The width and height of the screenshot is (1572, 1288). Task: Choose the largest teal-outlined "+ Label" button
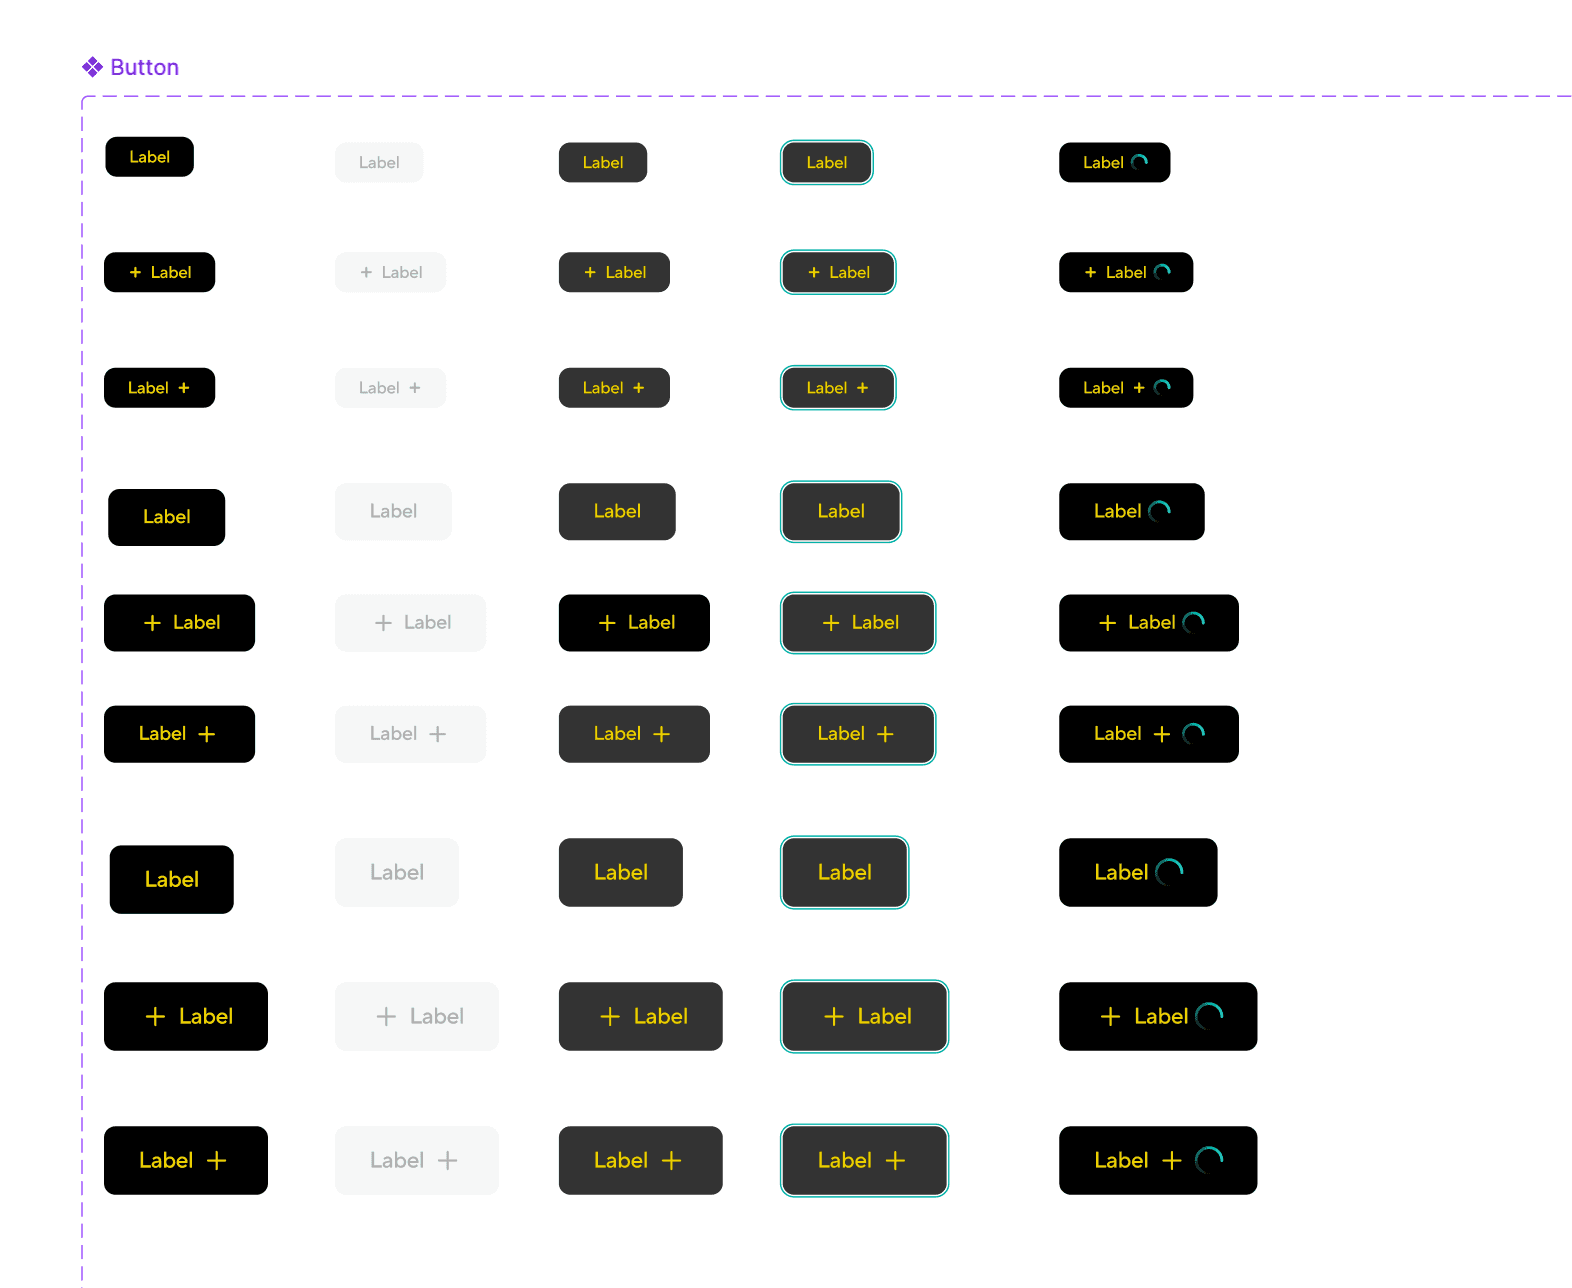tap(865, 1017)
